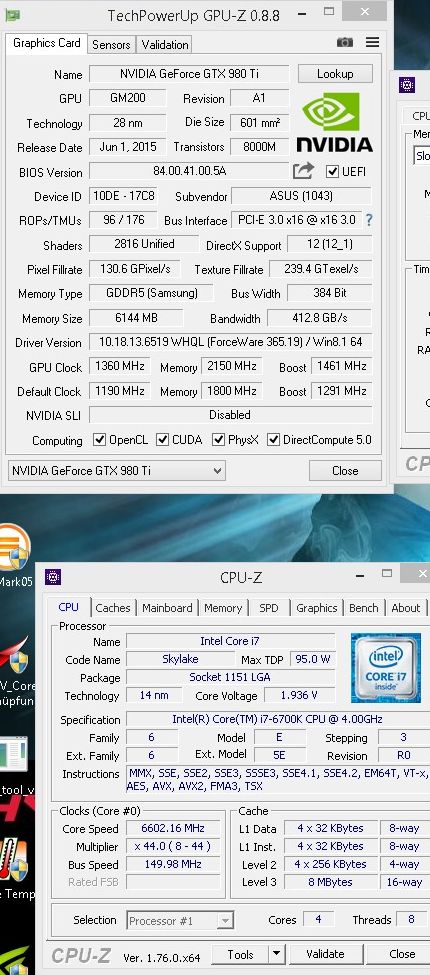
Task: Open the GPU-Z hamburger menu icon
Action: (372, 42)
